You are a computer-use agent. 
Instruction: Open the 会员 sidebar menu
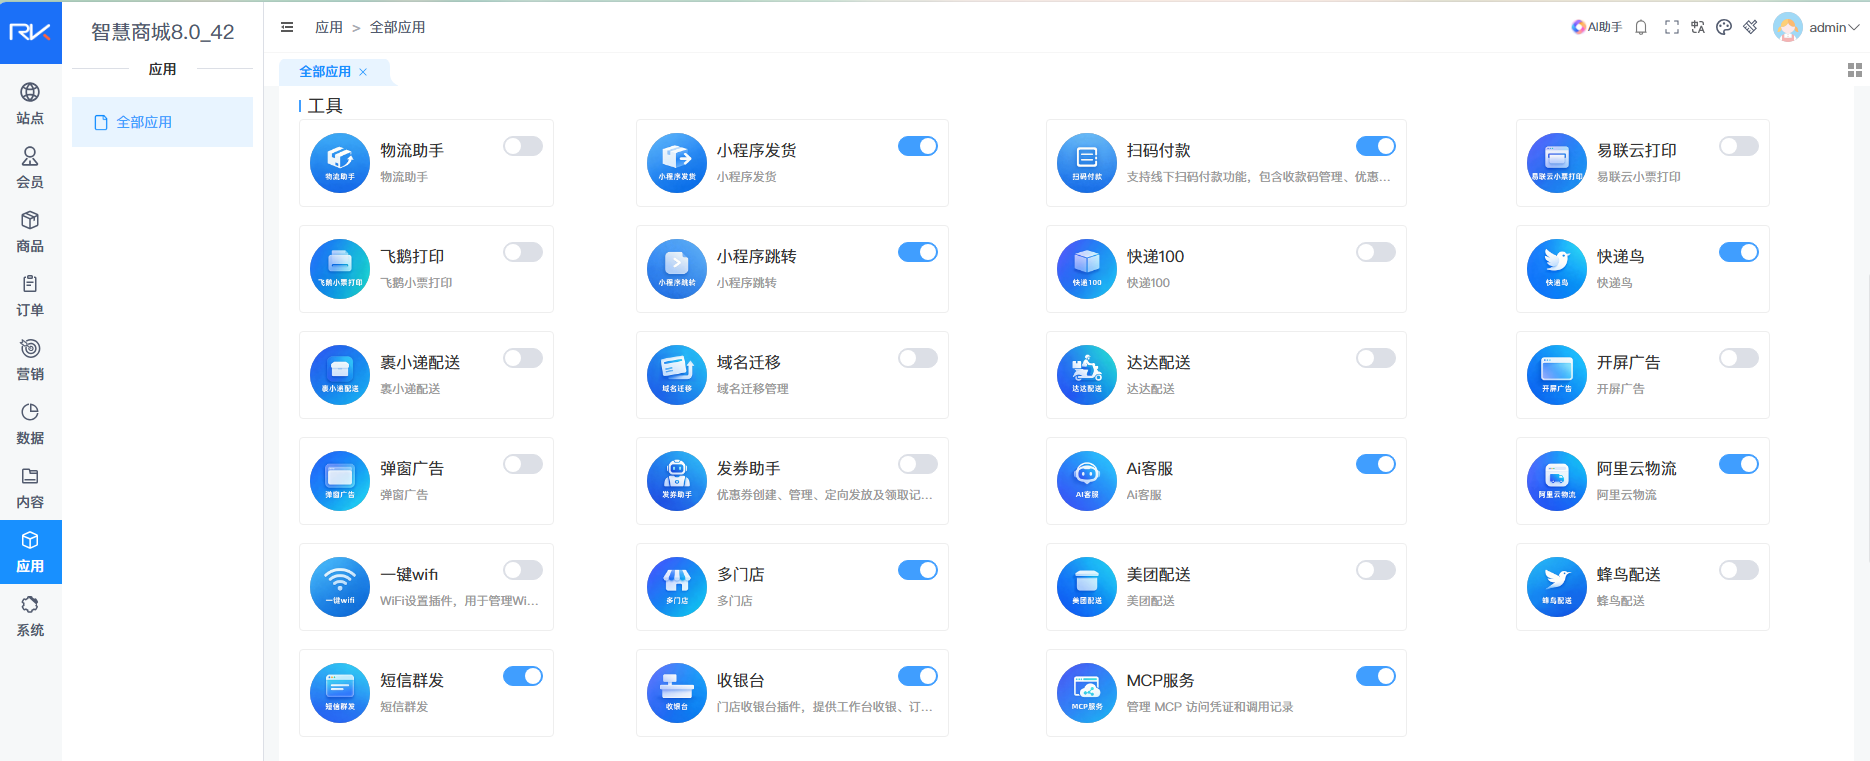tap(30, 168)
